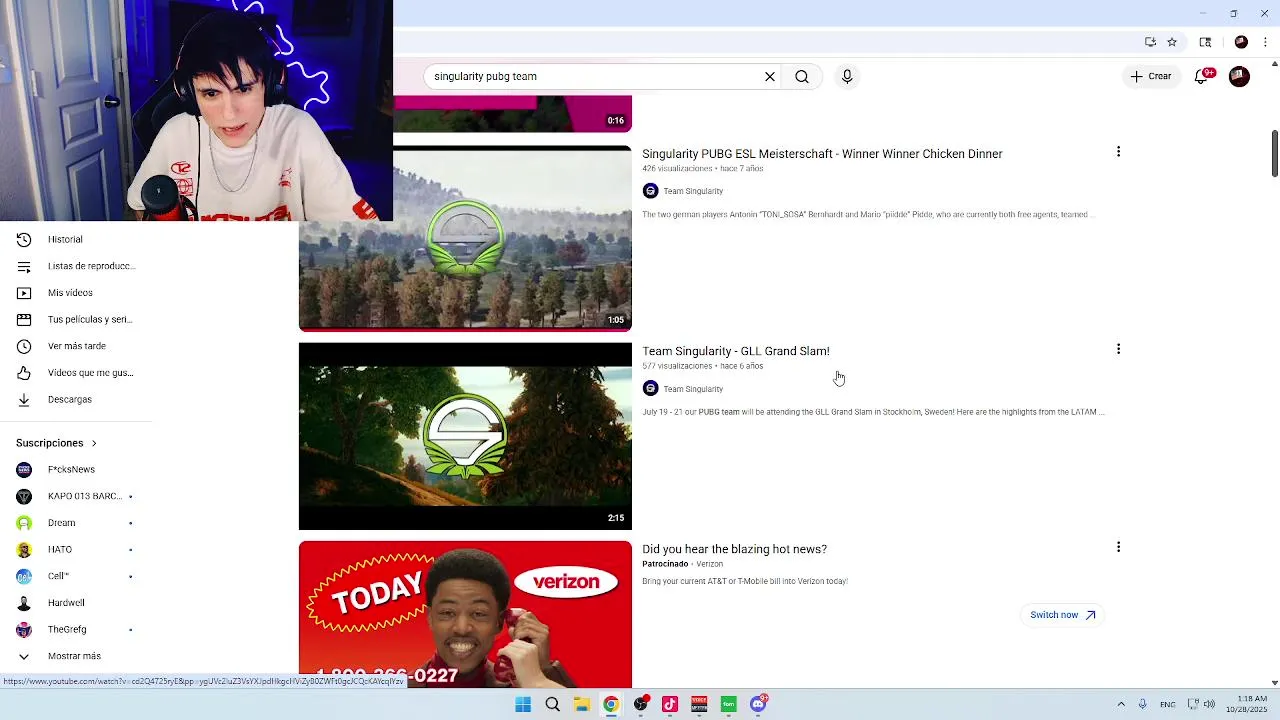This screenshot has width=1280, height=720.
Task: Open the TikTok taskbar icon
Action: (670, 704)
